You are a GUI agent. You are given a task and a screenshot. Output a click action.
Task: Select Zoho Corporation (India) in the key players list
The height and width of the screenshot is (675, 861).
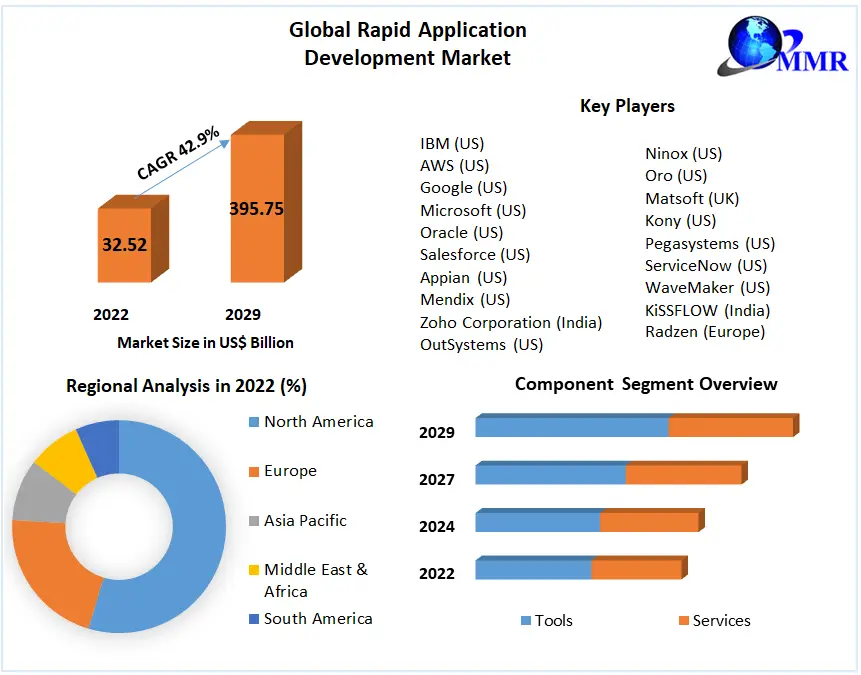[510, 322]
